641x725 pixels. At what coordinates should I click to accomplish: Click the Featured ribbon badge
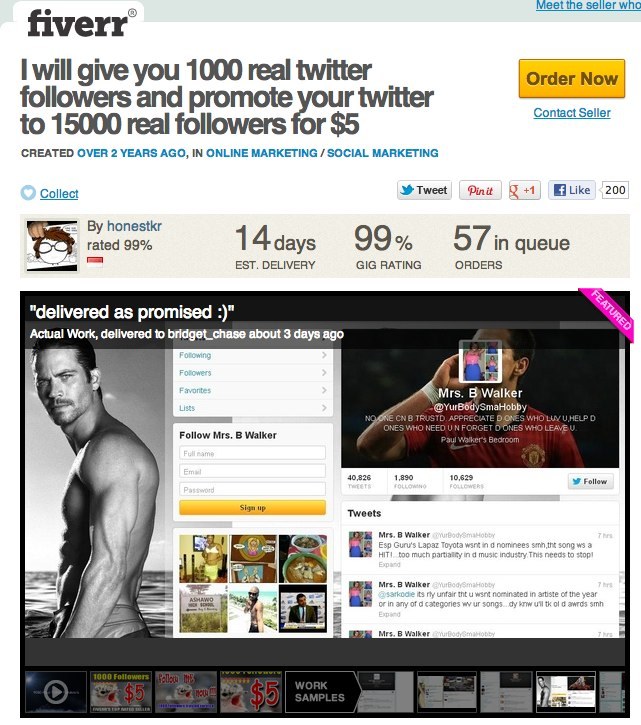coord(607,314)
